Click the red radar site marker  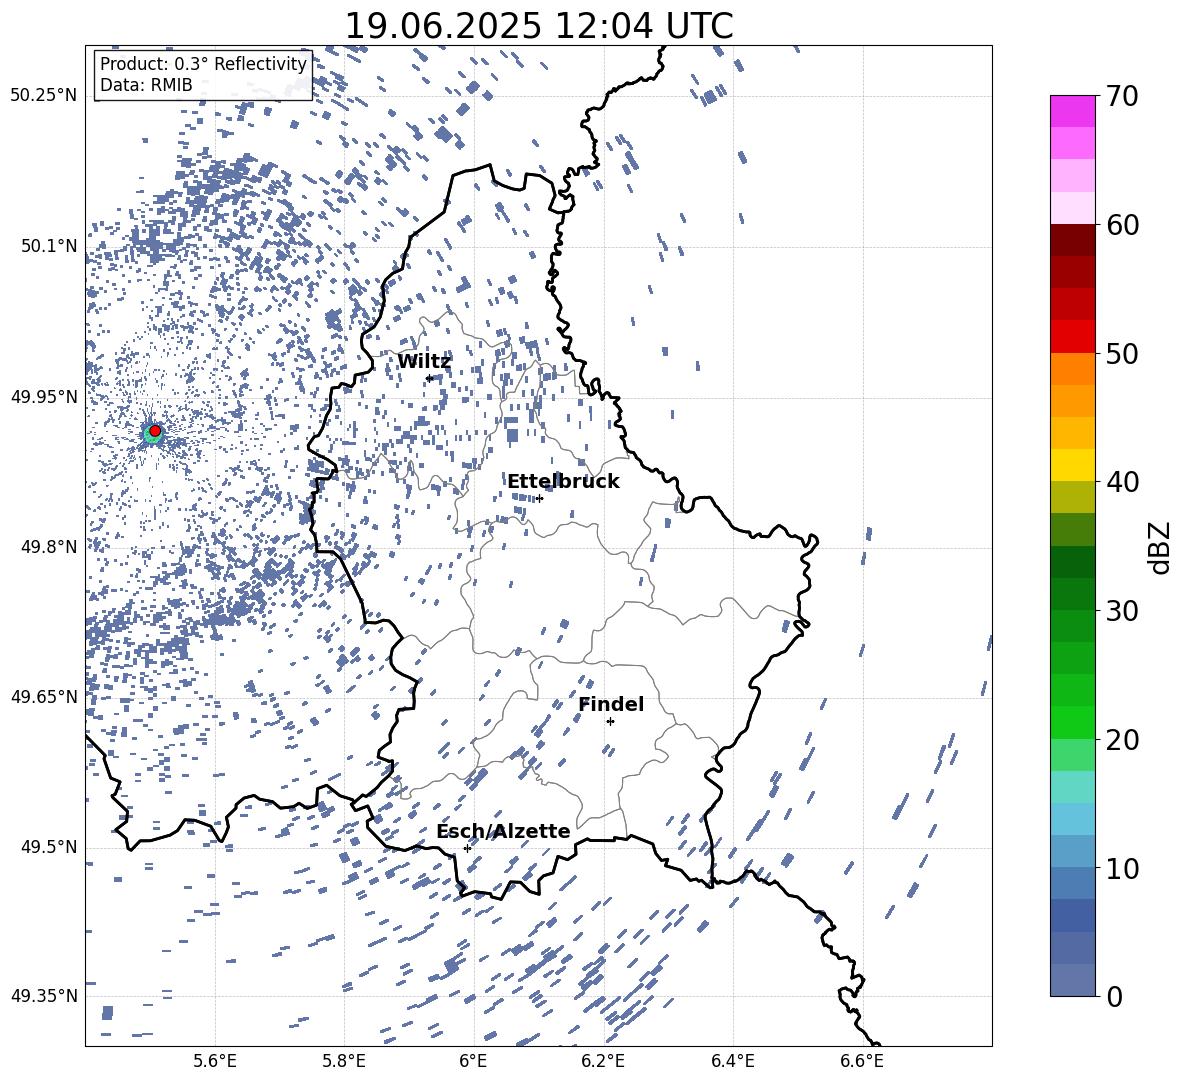[x=155, y=430]
